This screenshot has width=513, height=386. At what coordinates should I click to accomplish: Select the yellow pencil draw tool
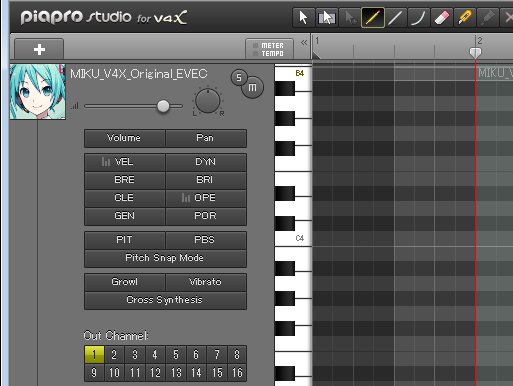pos(373,17)
